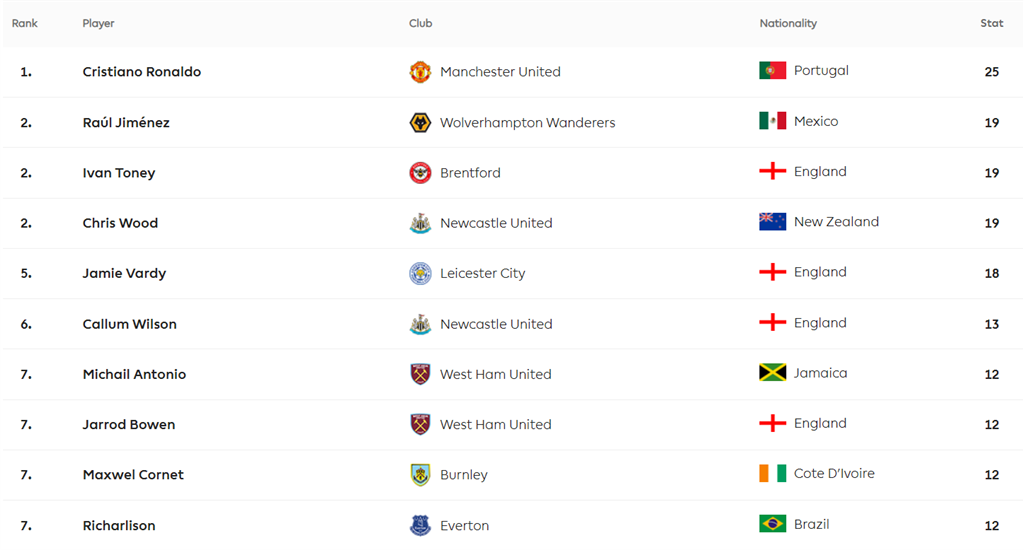Click the Nationality column header
Screen dimensions: 1024x550
(x=788, y=23)
